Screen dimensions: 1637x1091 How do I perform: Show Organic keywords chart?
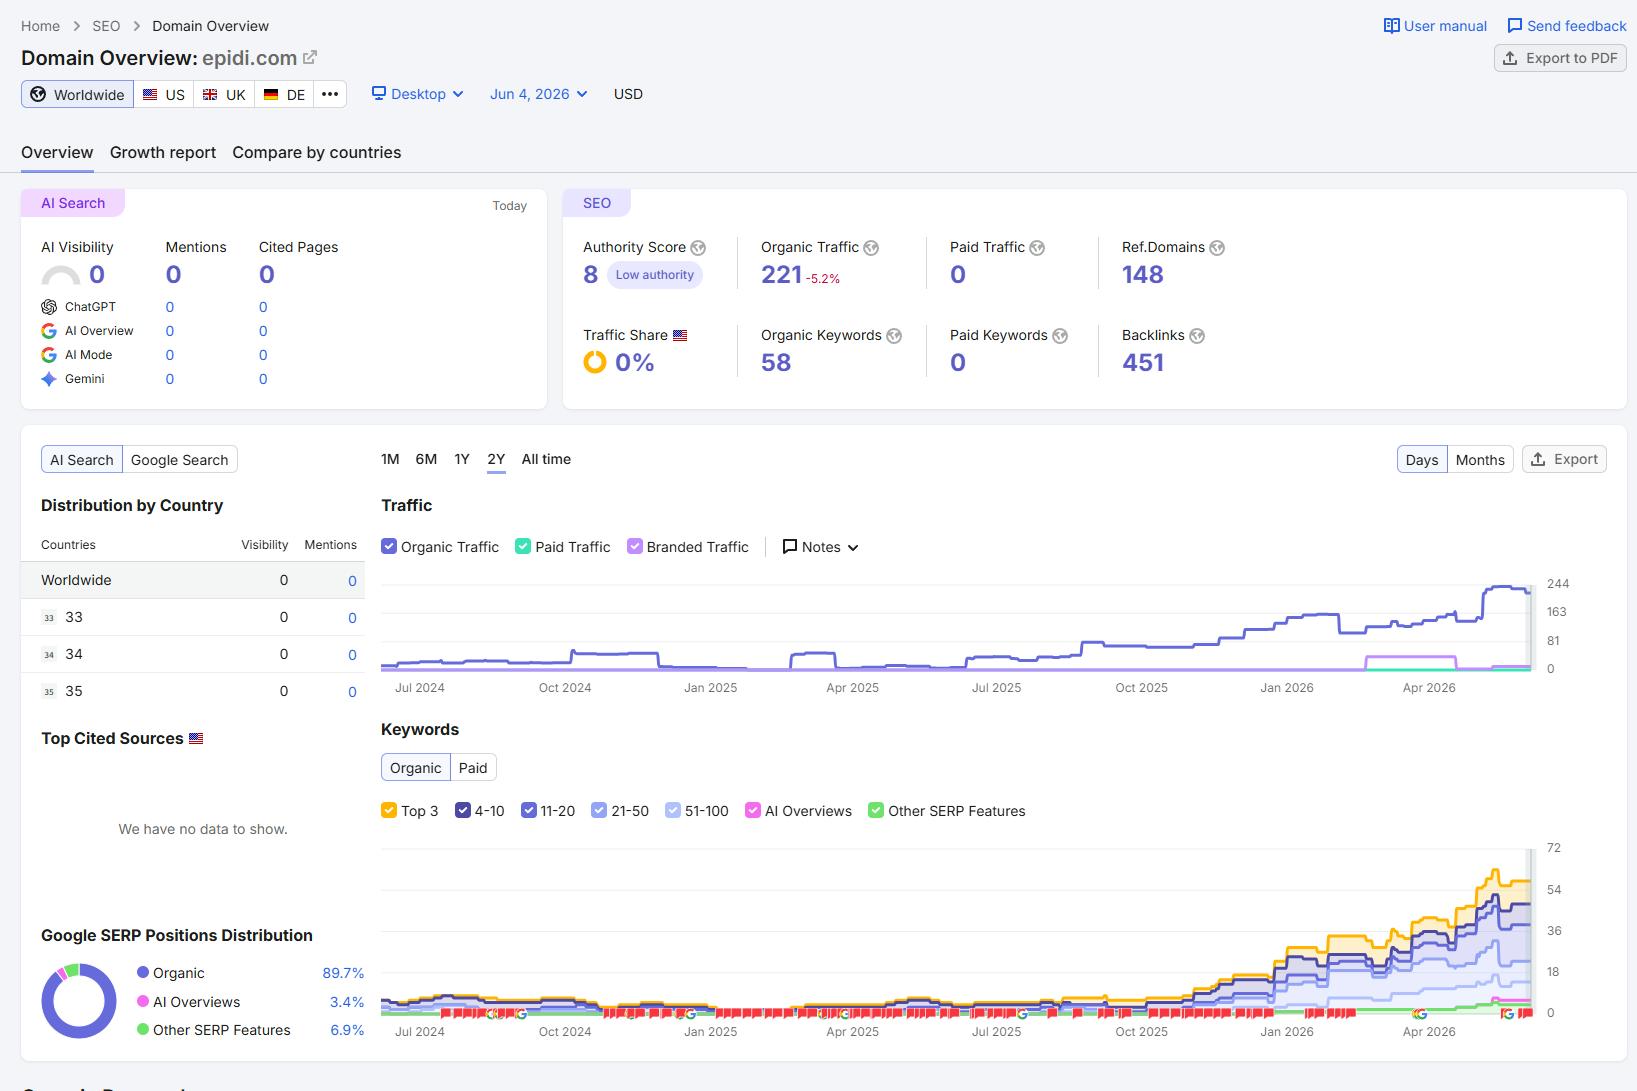click(x=416, y=768)
